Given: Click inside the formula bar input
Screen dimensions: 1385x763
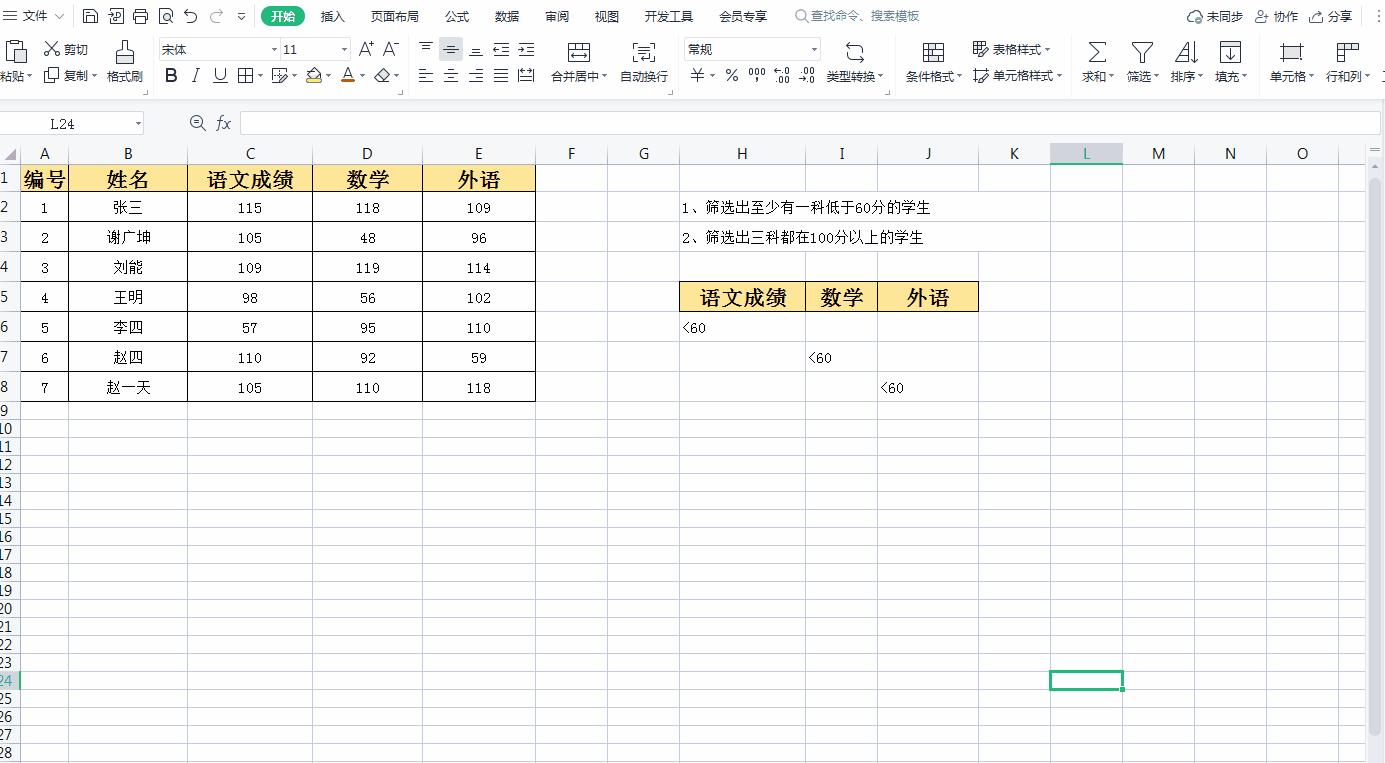Looking at the screenshot, I should [x=800, y=123].
